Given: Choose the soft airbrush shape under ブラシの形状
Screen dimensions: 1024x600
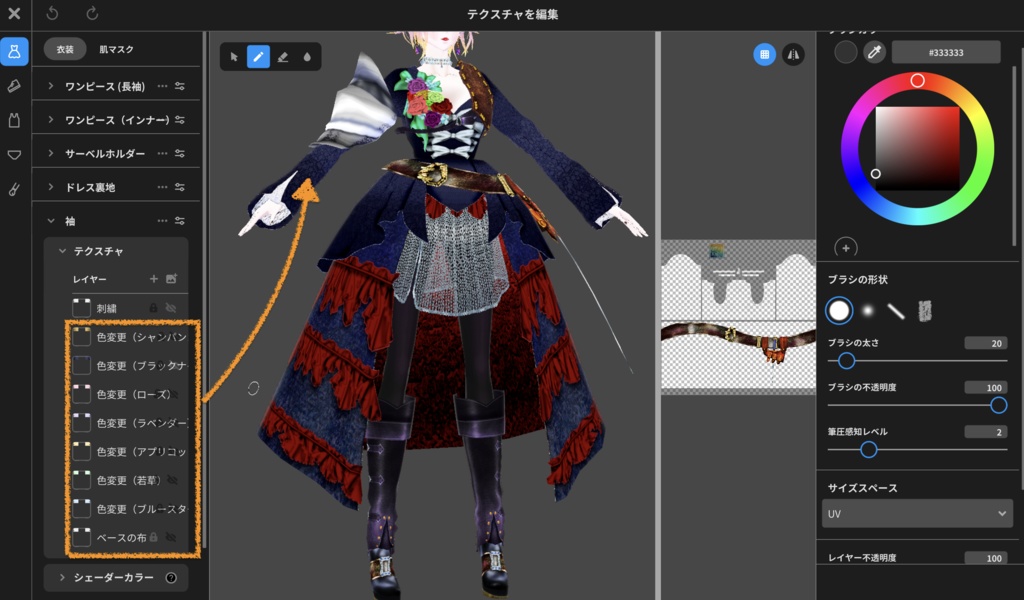Looking at the screenshot, I should (x=866, y=311).
